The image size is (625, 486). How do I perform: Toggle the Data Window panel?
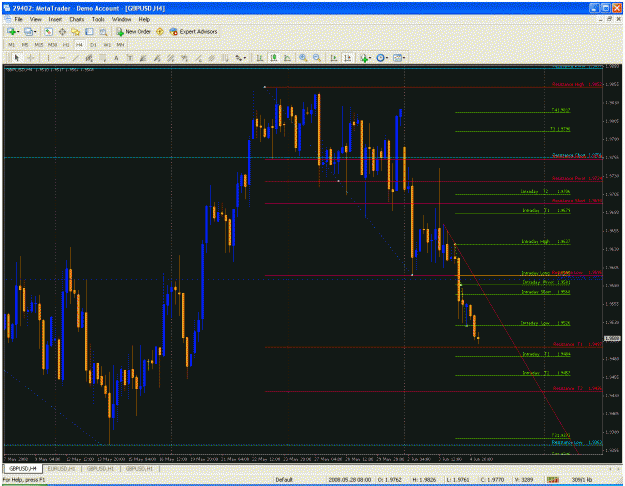click(62, 31)
